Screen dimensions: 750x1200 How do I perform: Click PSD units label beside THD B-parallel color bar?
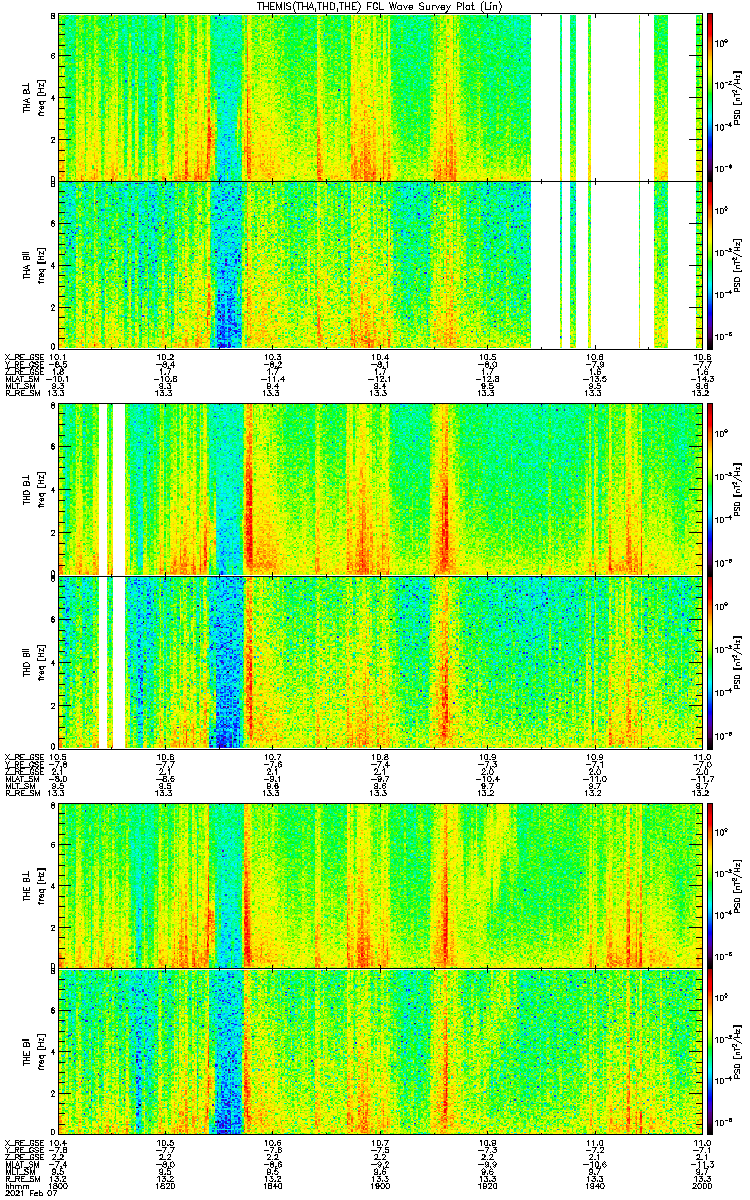point(738,661)
